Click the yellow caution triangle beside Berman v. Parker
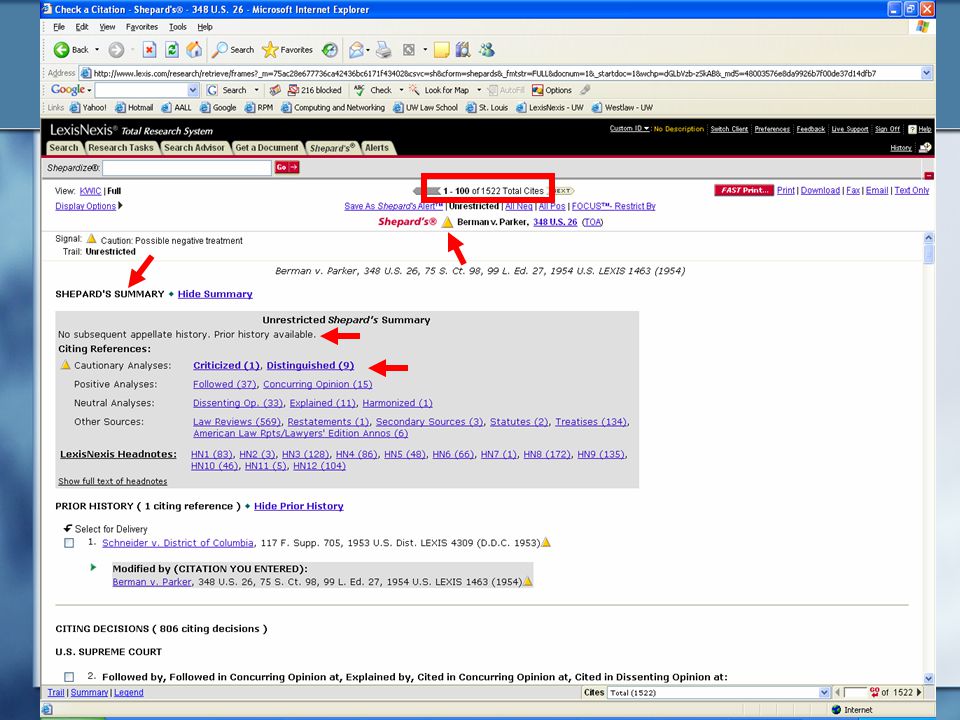Image resolution: width=960 pixels, height=720 pixels. 448,222
